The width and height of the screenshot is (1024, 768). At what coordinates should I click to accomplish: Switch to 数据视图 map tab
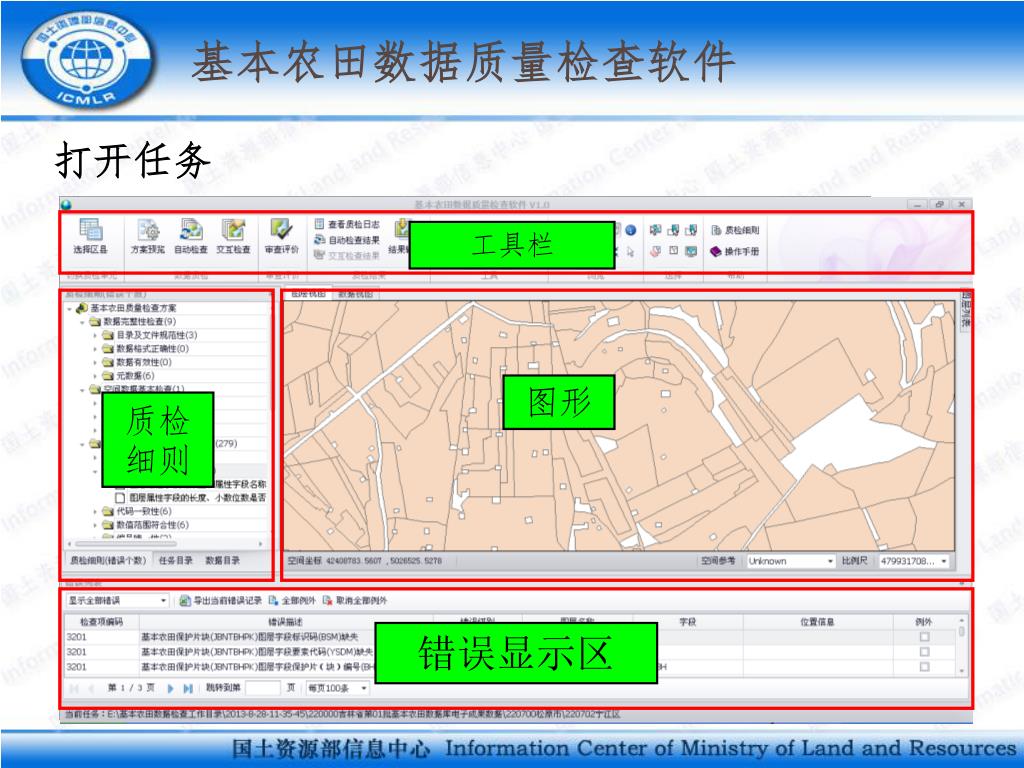click(355, 295)
